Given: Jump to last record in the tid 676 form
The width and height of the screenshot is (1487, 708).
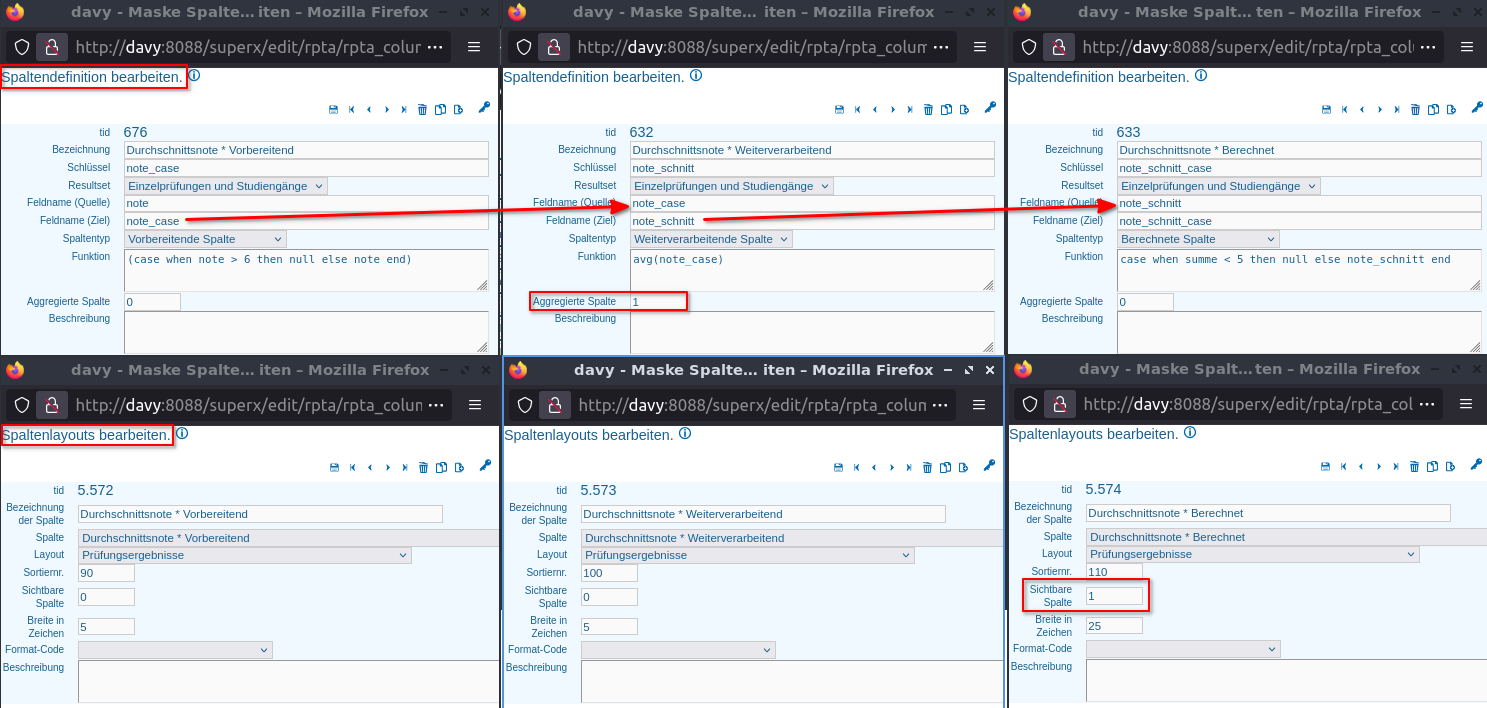Looking at the screenshot, I should pyautogui.click(x=404, y=110).
